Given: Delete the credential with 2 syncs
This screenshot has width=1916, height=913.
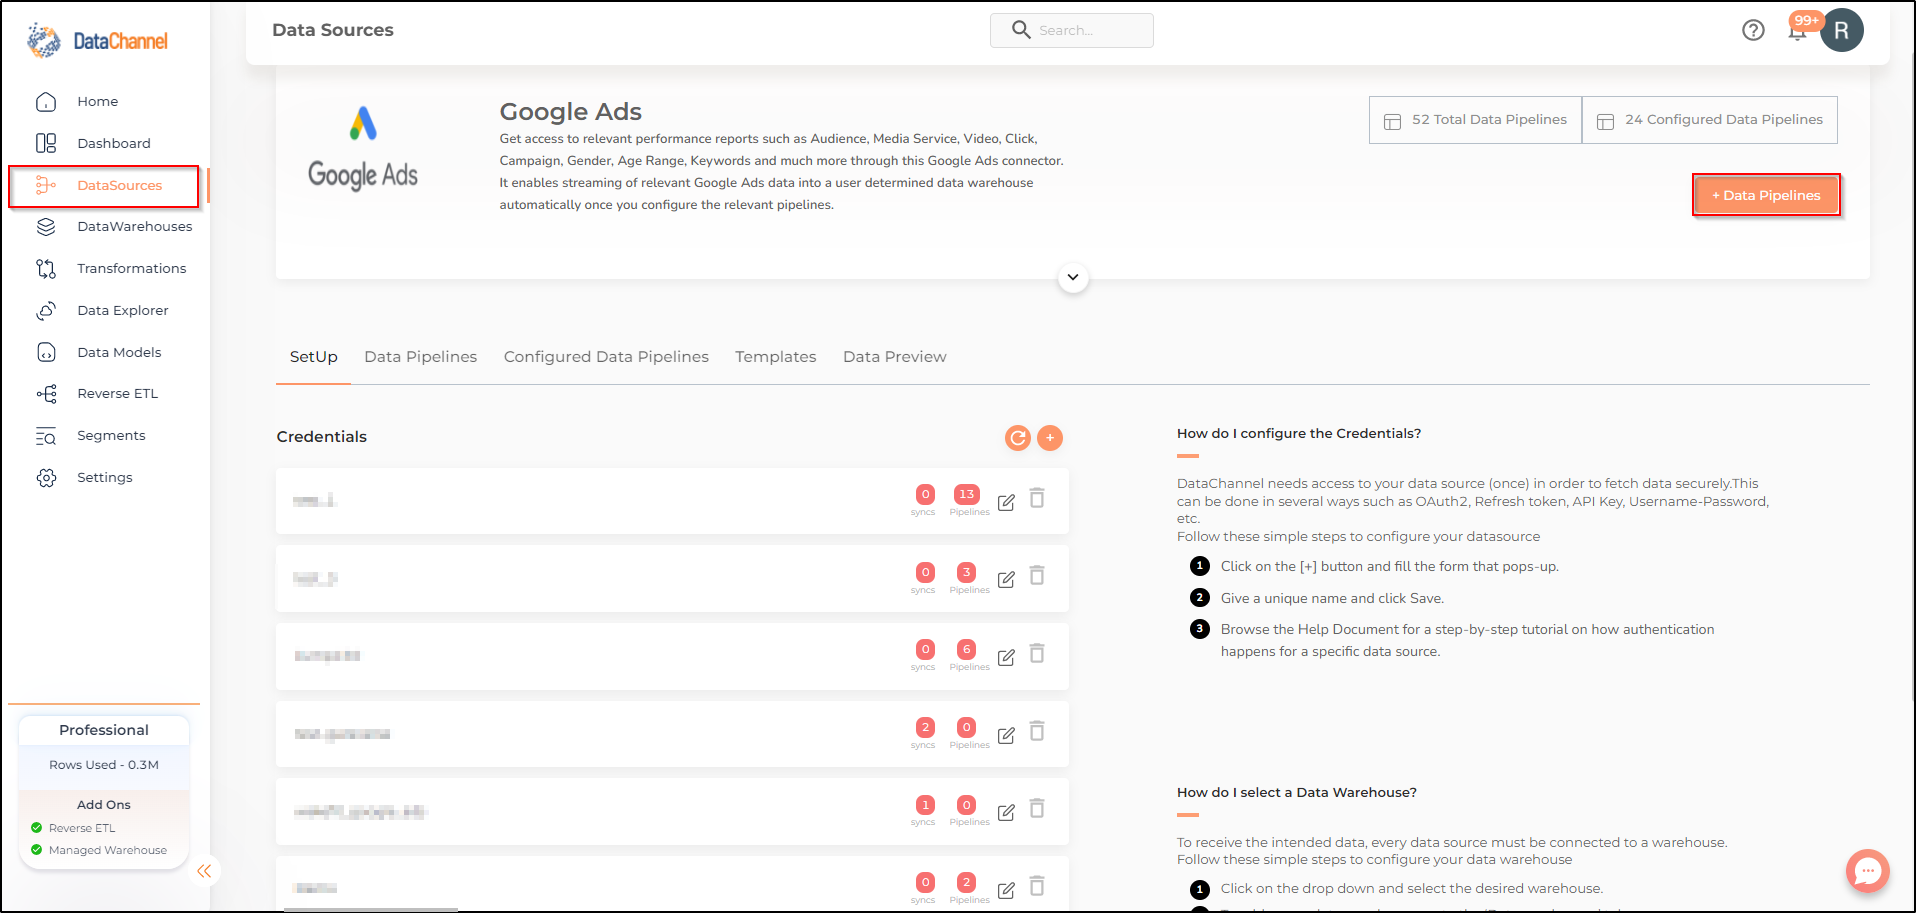Looking at the screenshot, I should [1037, 731].
